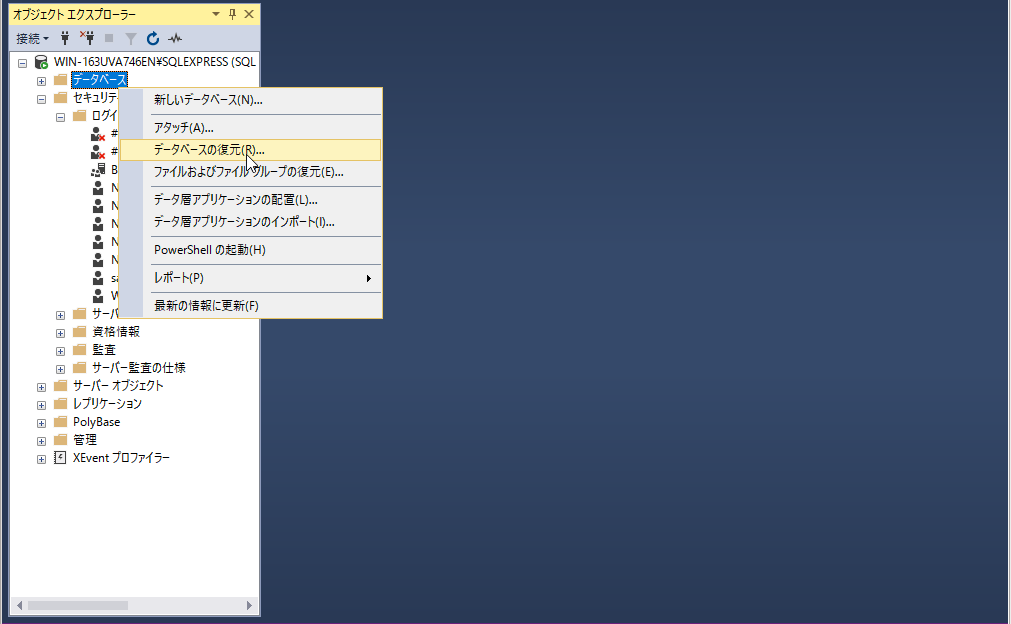Image resolution: width=1011 pixels, height=624 pixels.
Task: Pin the オブジェクト エクスプローラー panel with the pushpin
Action: (x=232, y=15)
